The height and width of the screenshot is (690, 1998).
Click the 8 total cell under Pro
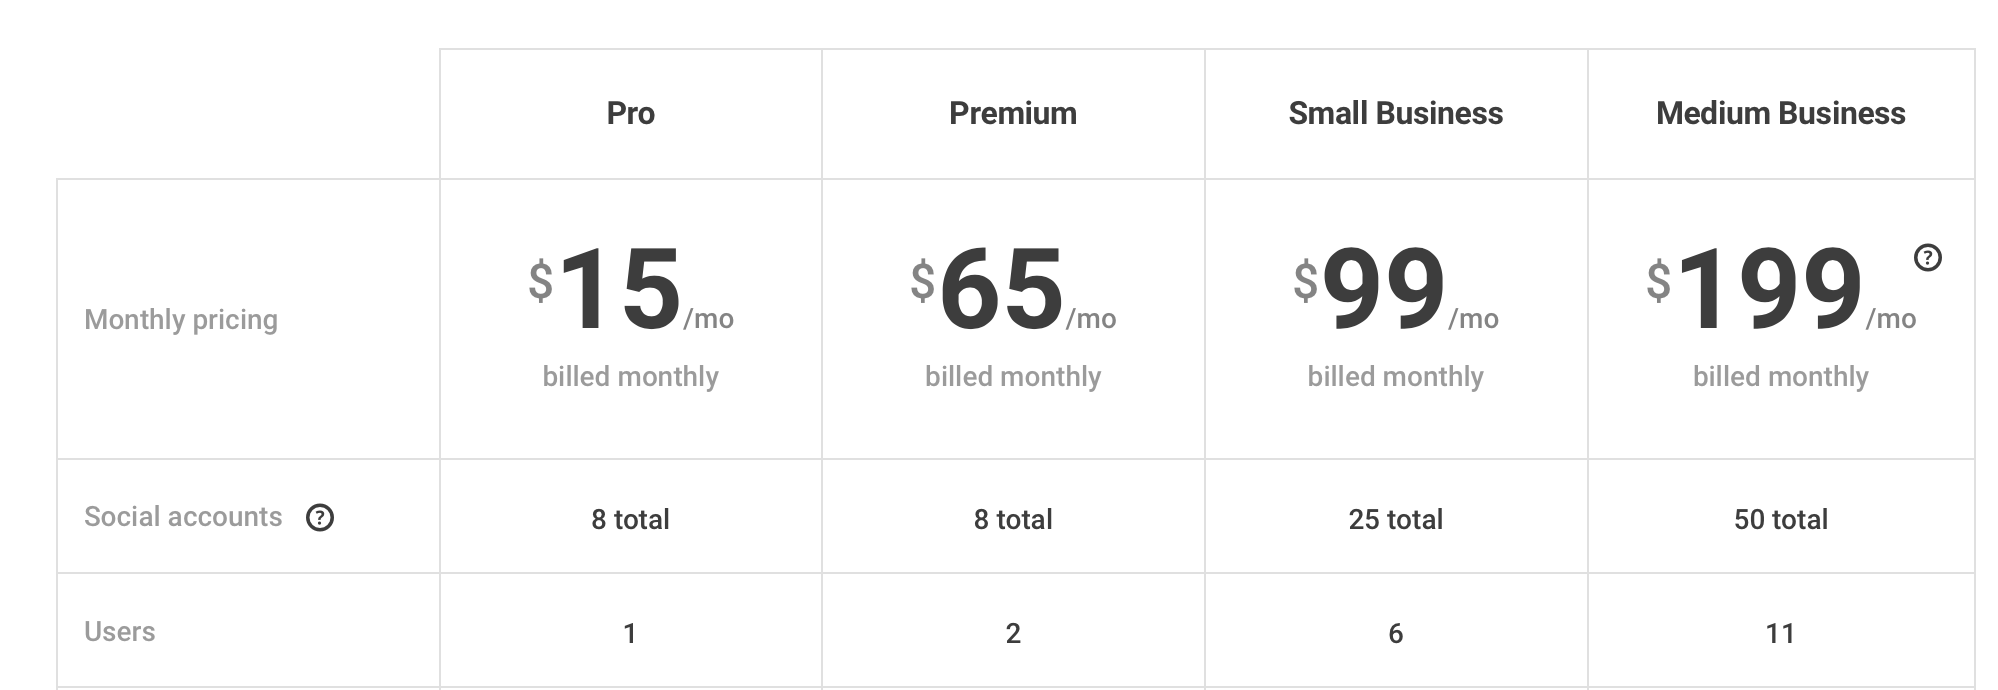tap(630, 519)
